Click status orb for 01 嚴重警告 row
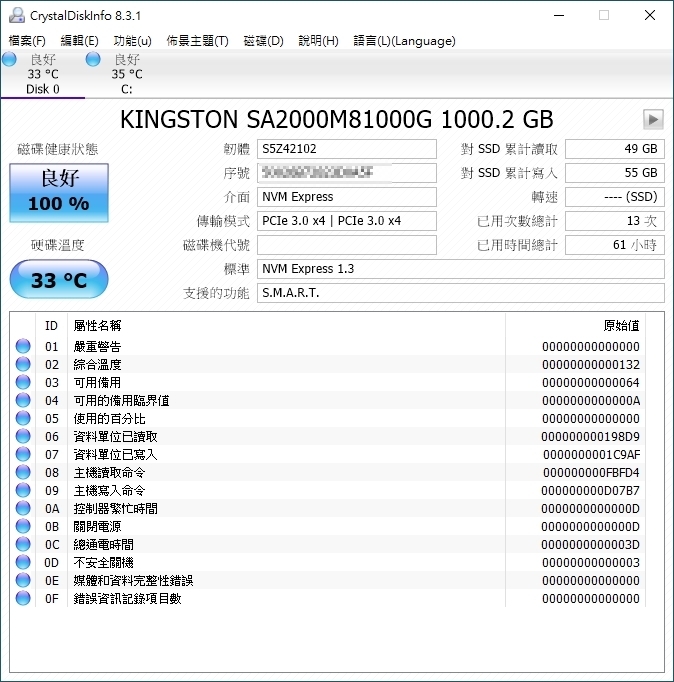674x682 pixels. coord(23,347)
